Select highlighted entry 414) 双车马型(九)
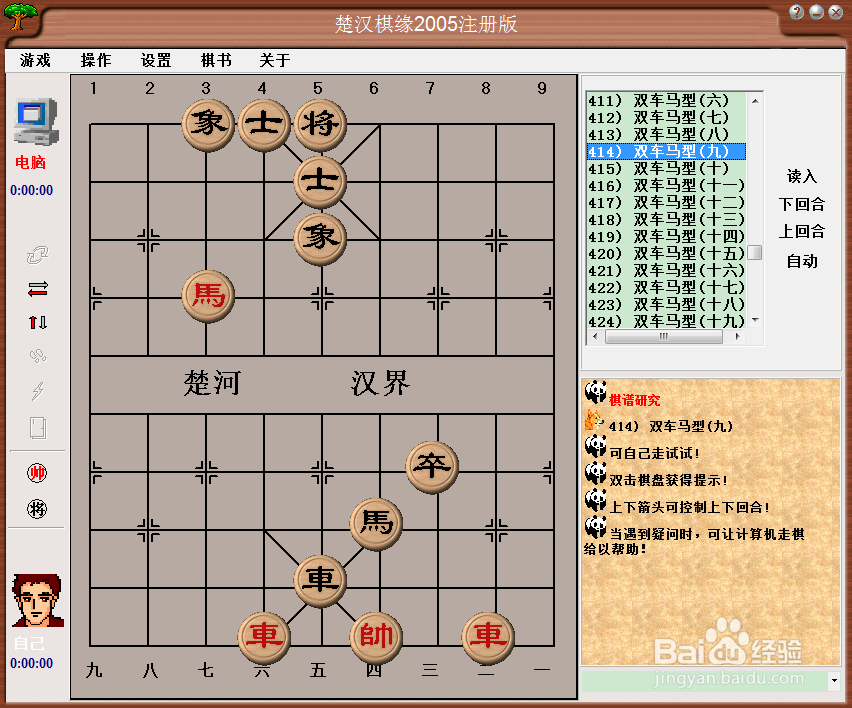The image size is (852, 708). click(x=666, y=152)
